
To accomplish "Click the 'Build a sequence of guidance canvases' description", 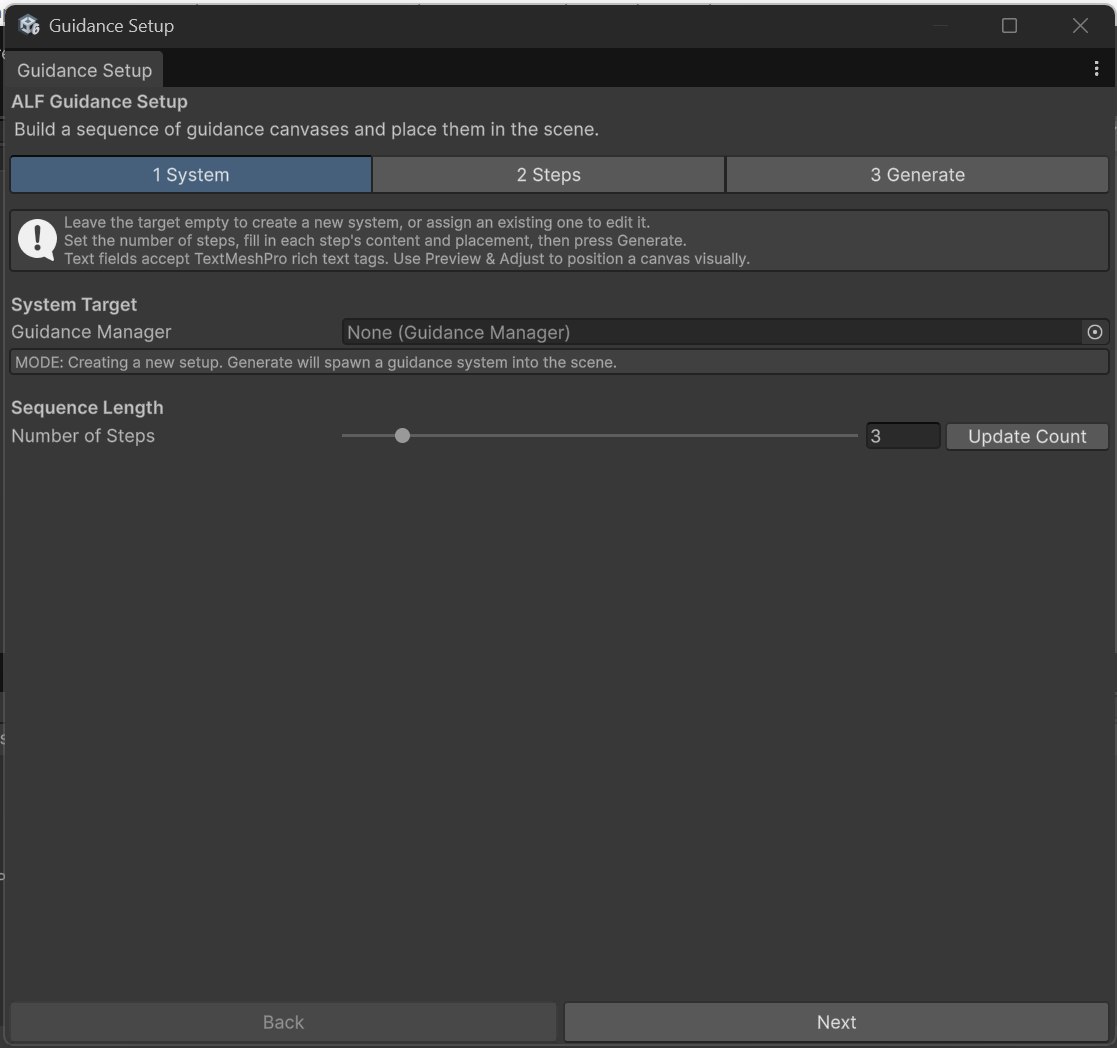I will click(x=306, y=129).
